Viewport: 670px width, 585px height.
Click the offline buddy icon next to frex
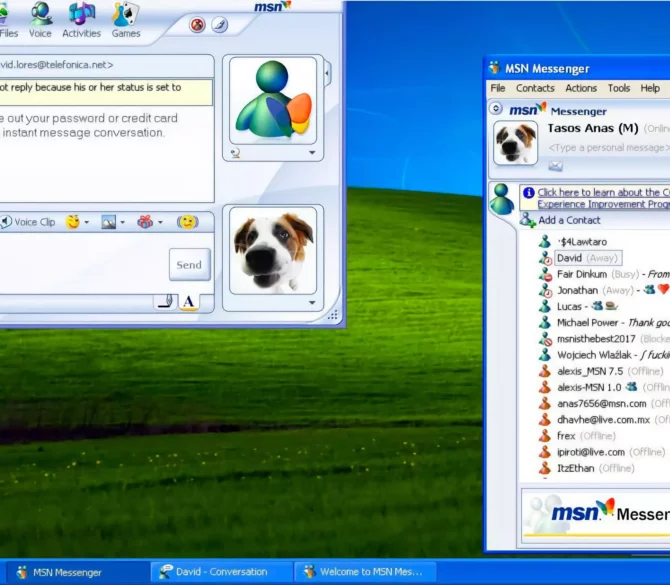(545, 436)
